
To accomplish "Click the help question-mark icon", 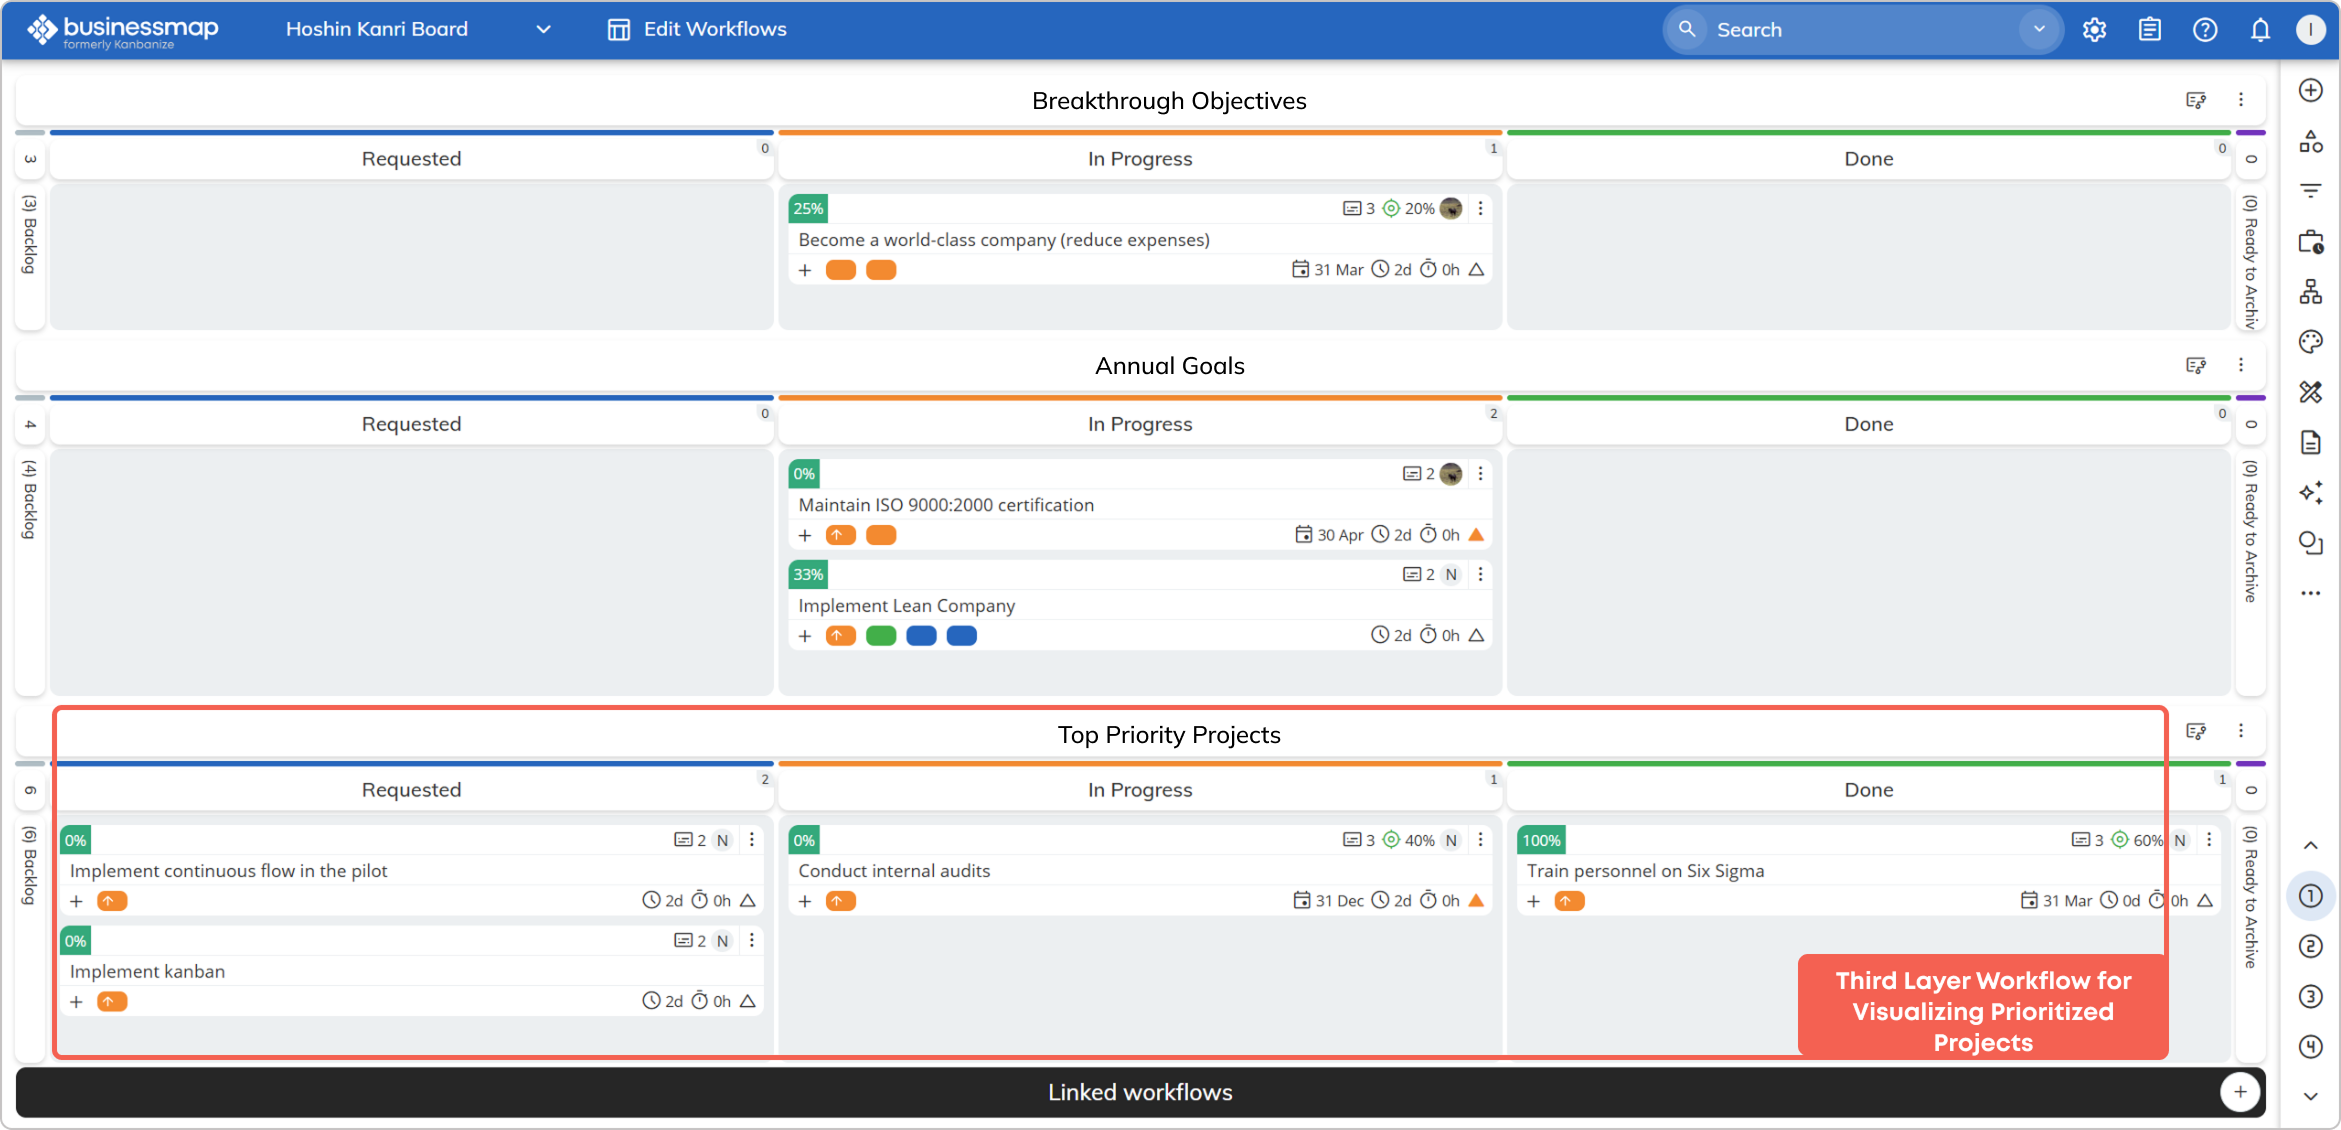I will click(2205, 29).
